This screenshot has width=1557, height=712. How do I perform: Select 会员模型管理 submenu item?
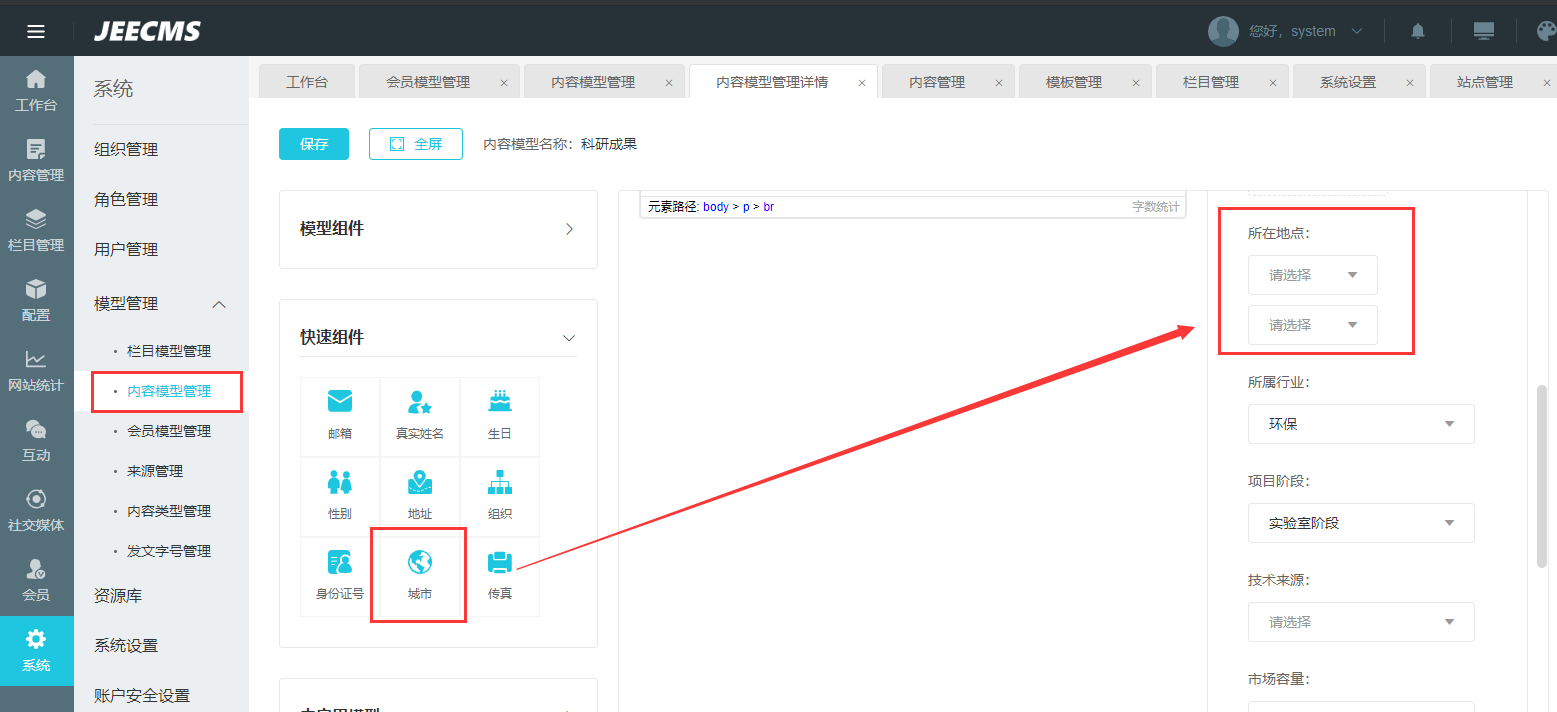[169, 432]
